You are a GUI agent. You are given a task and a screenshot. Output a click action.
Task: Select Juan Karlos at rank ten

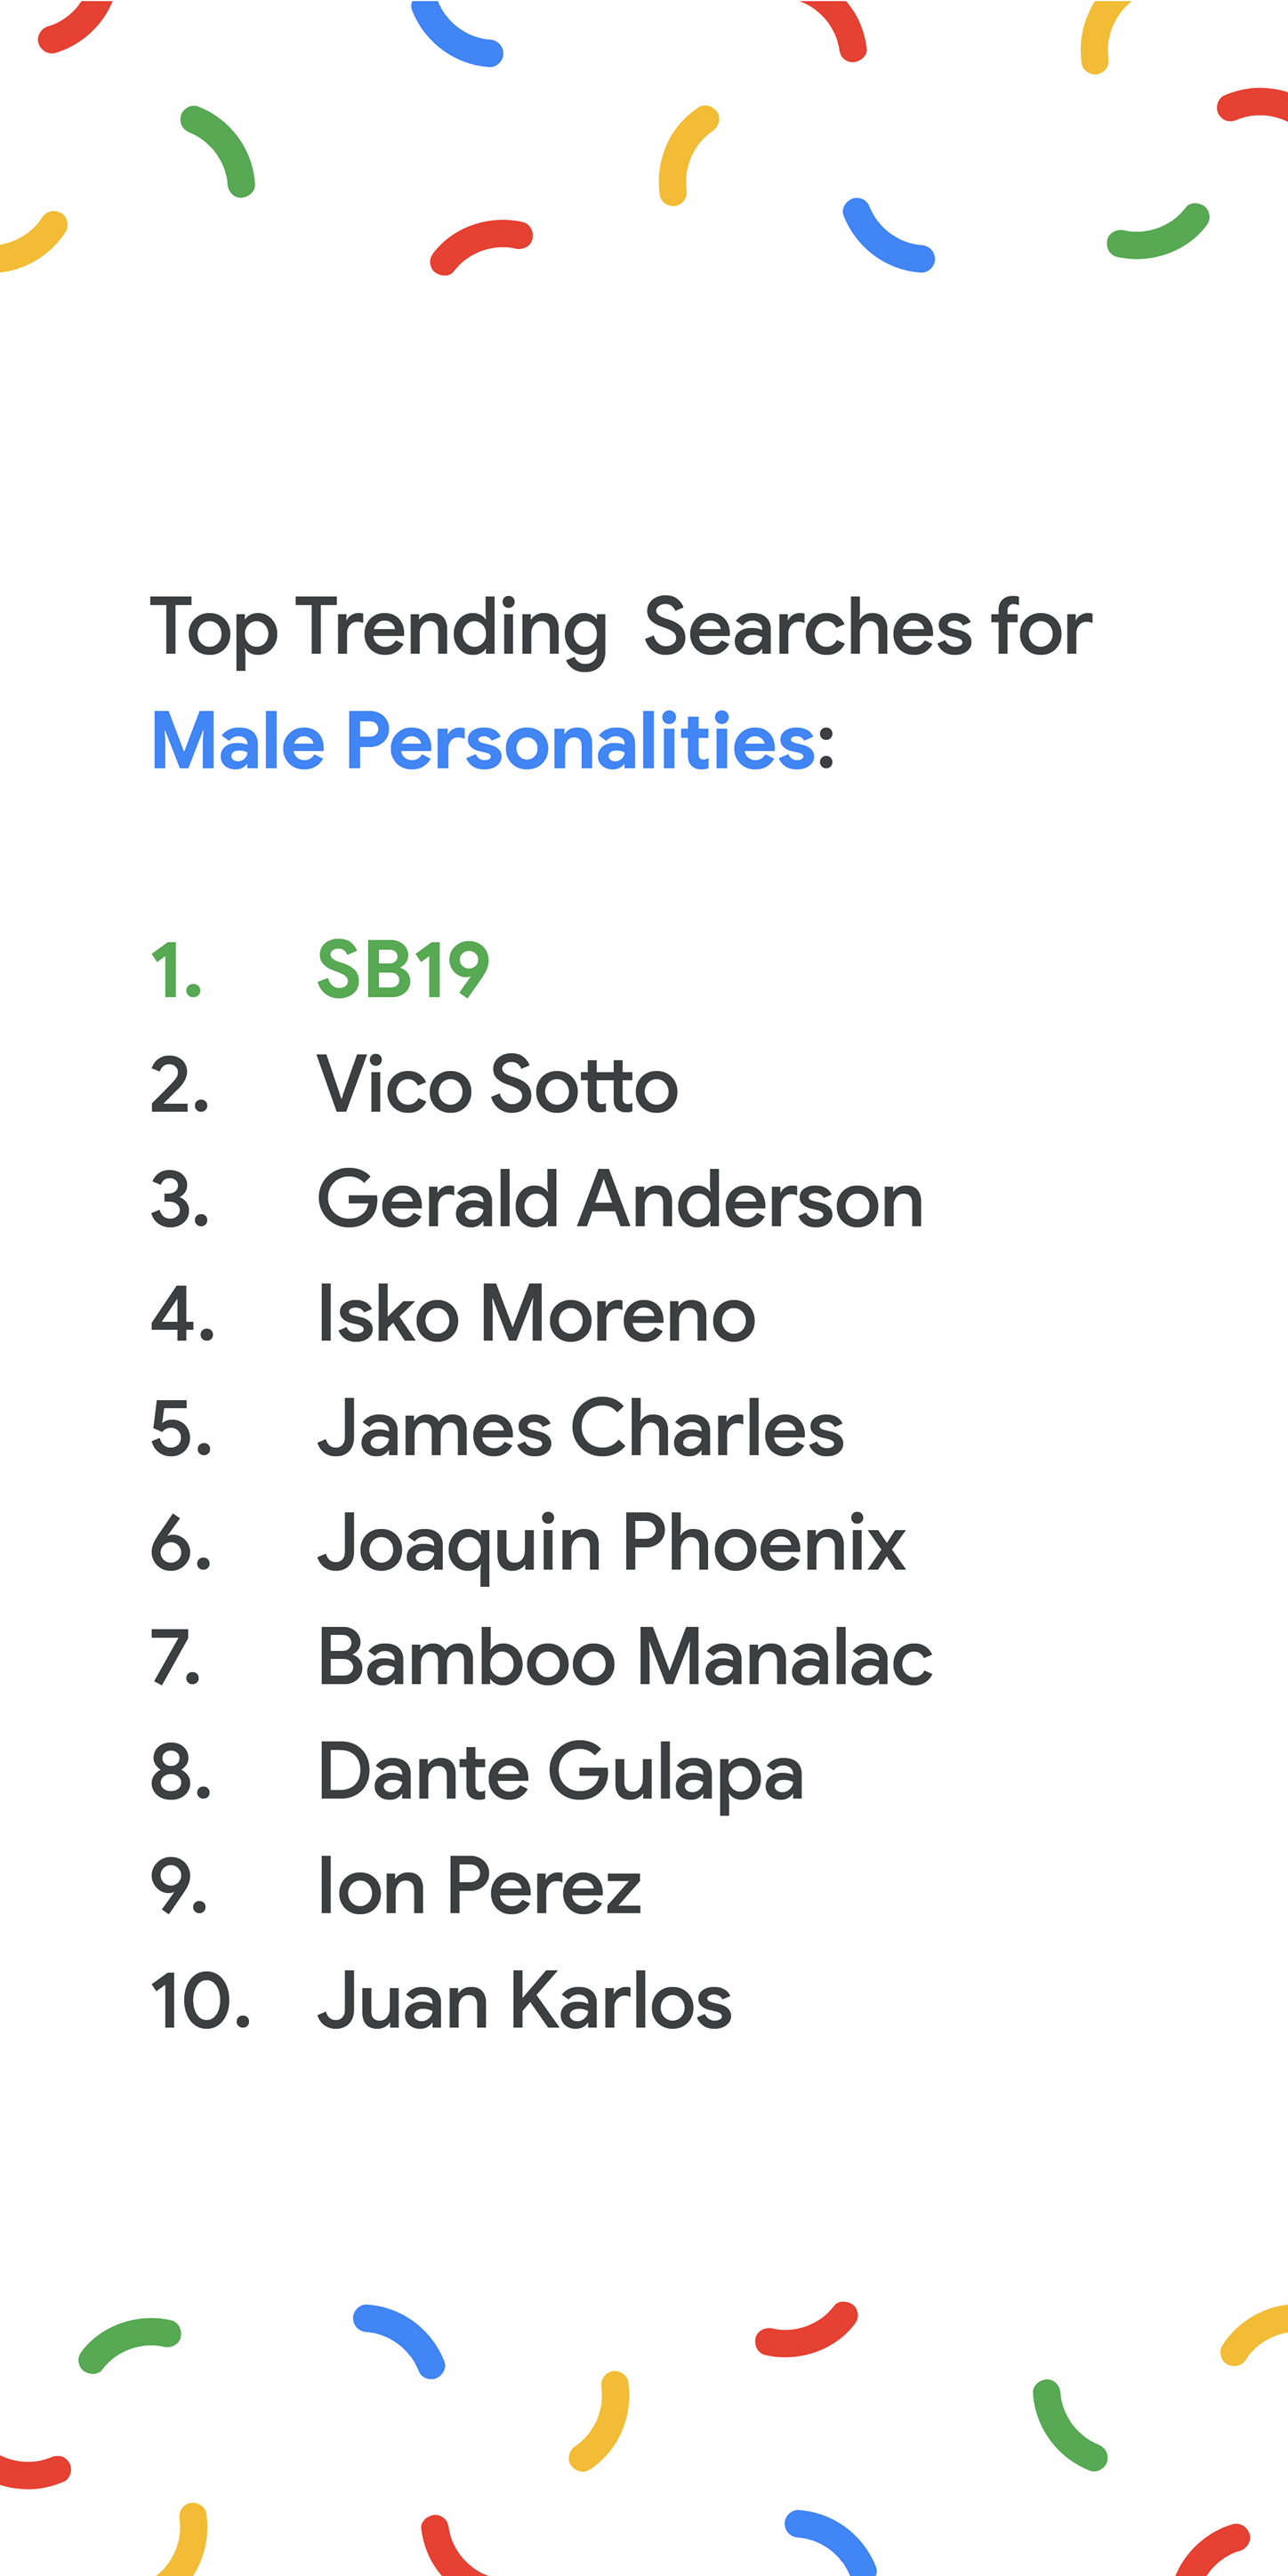[x=525, y=2000]
